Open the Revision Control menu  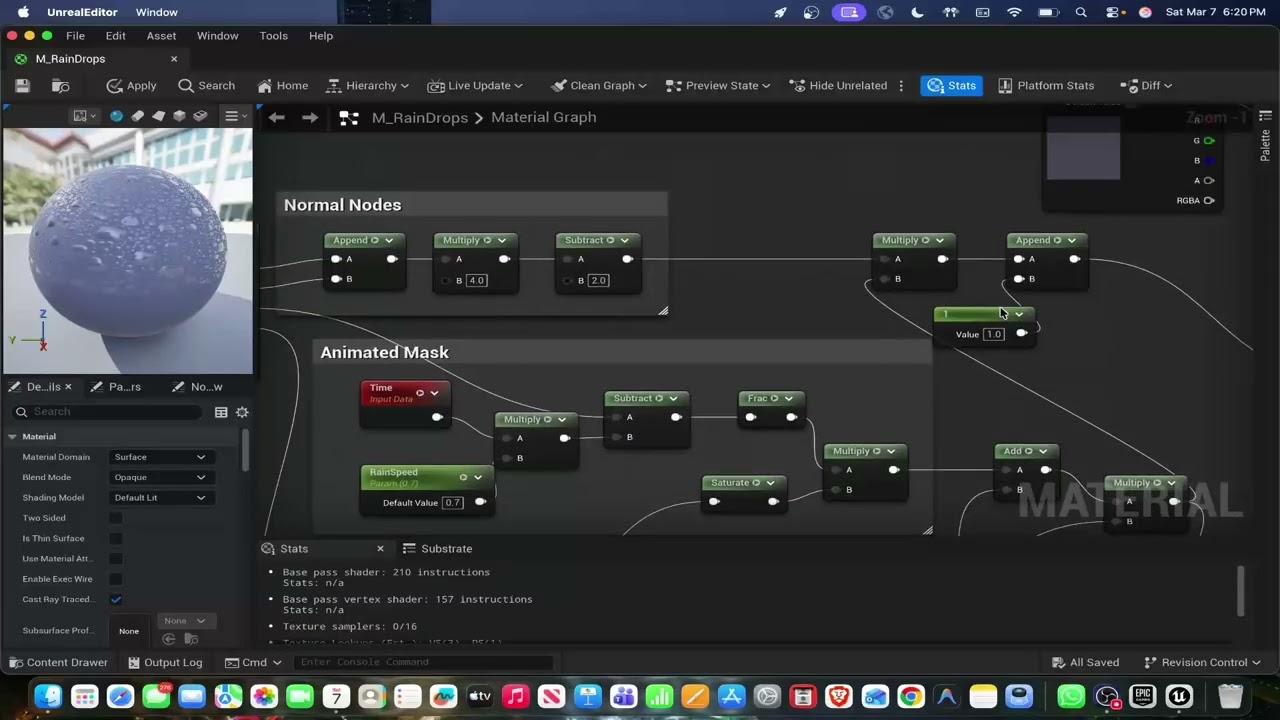point(1203,663)
